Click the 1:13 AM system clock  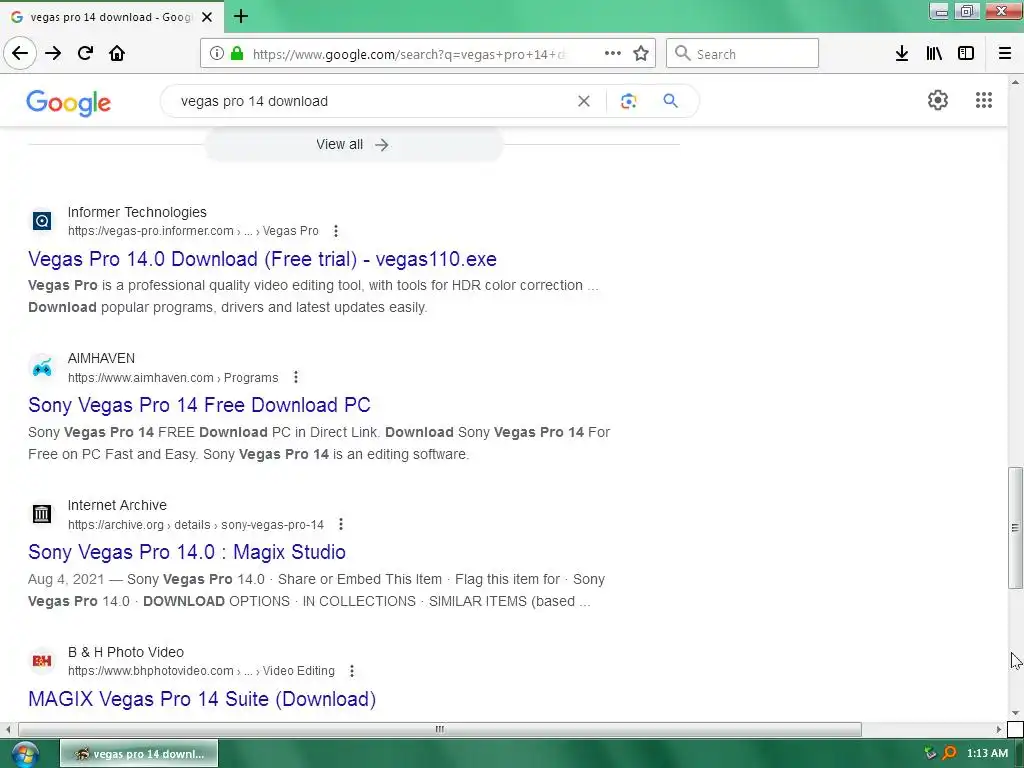click(x=987, y=754)
